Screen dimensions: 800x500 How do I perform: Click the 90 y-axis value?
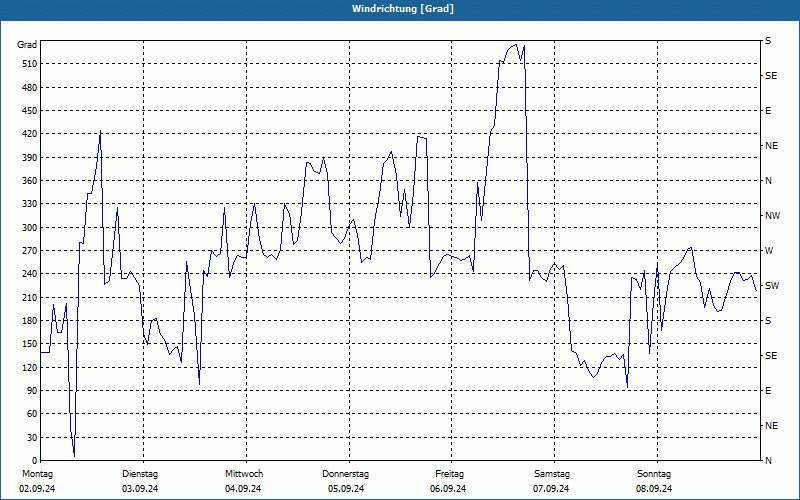pyautogui.click(x=32, y=391)
